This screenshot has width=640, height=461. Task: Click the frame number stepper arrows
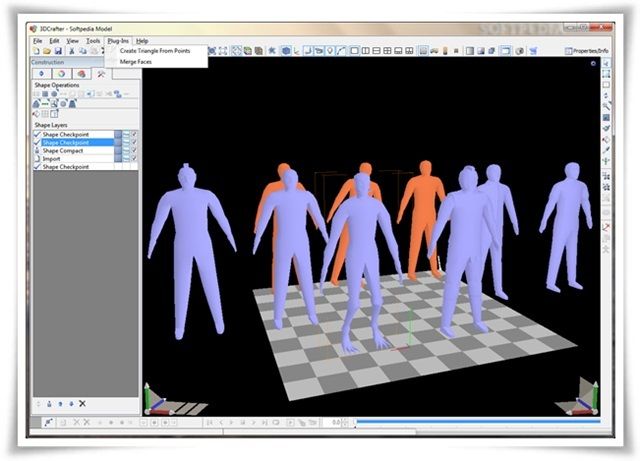[x=345, y=422]
